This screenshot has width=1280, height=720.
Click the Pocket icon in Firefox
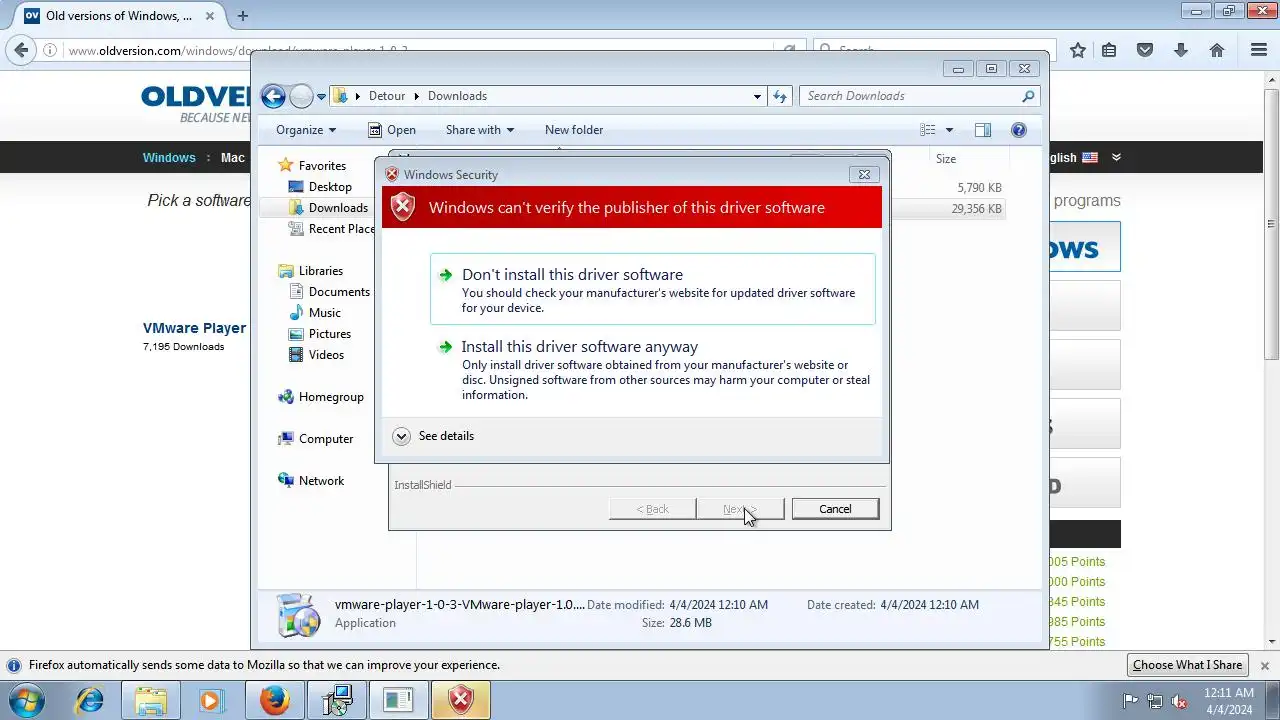[x=1145, y=50]
